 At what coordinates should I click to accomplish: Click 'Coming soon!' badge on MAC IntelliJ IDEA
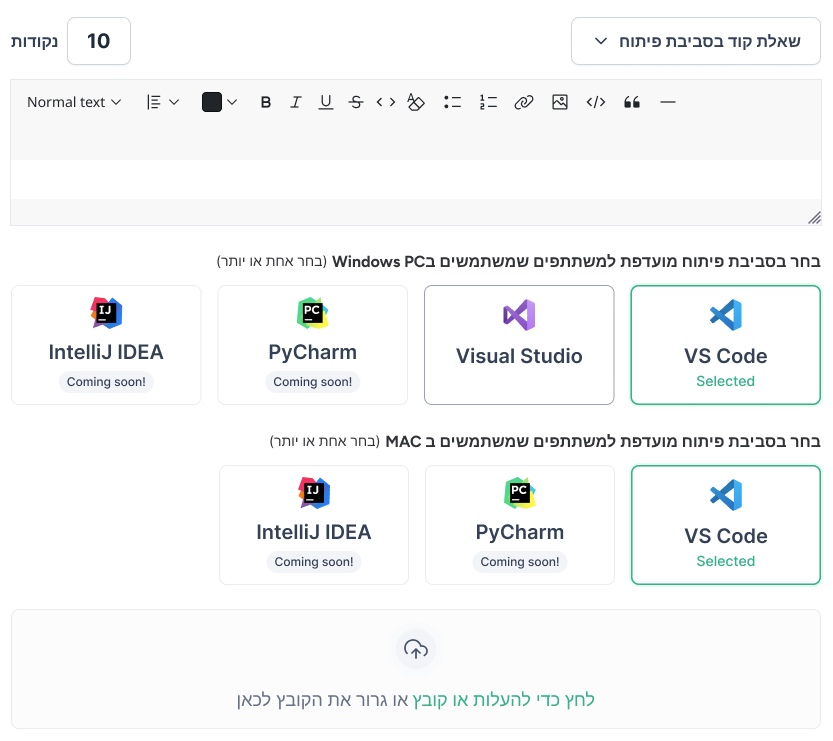pyautogui.click(x=314, y=562)
